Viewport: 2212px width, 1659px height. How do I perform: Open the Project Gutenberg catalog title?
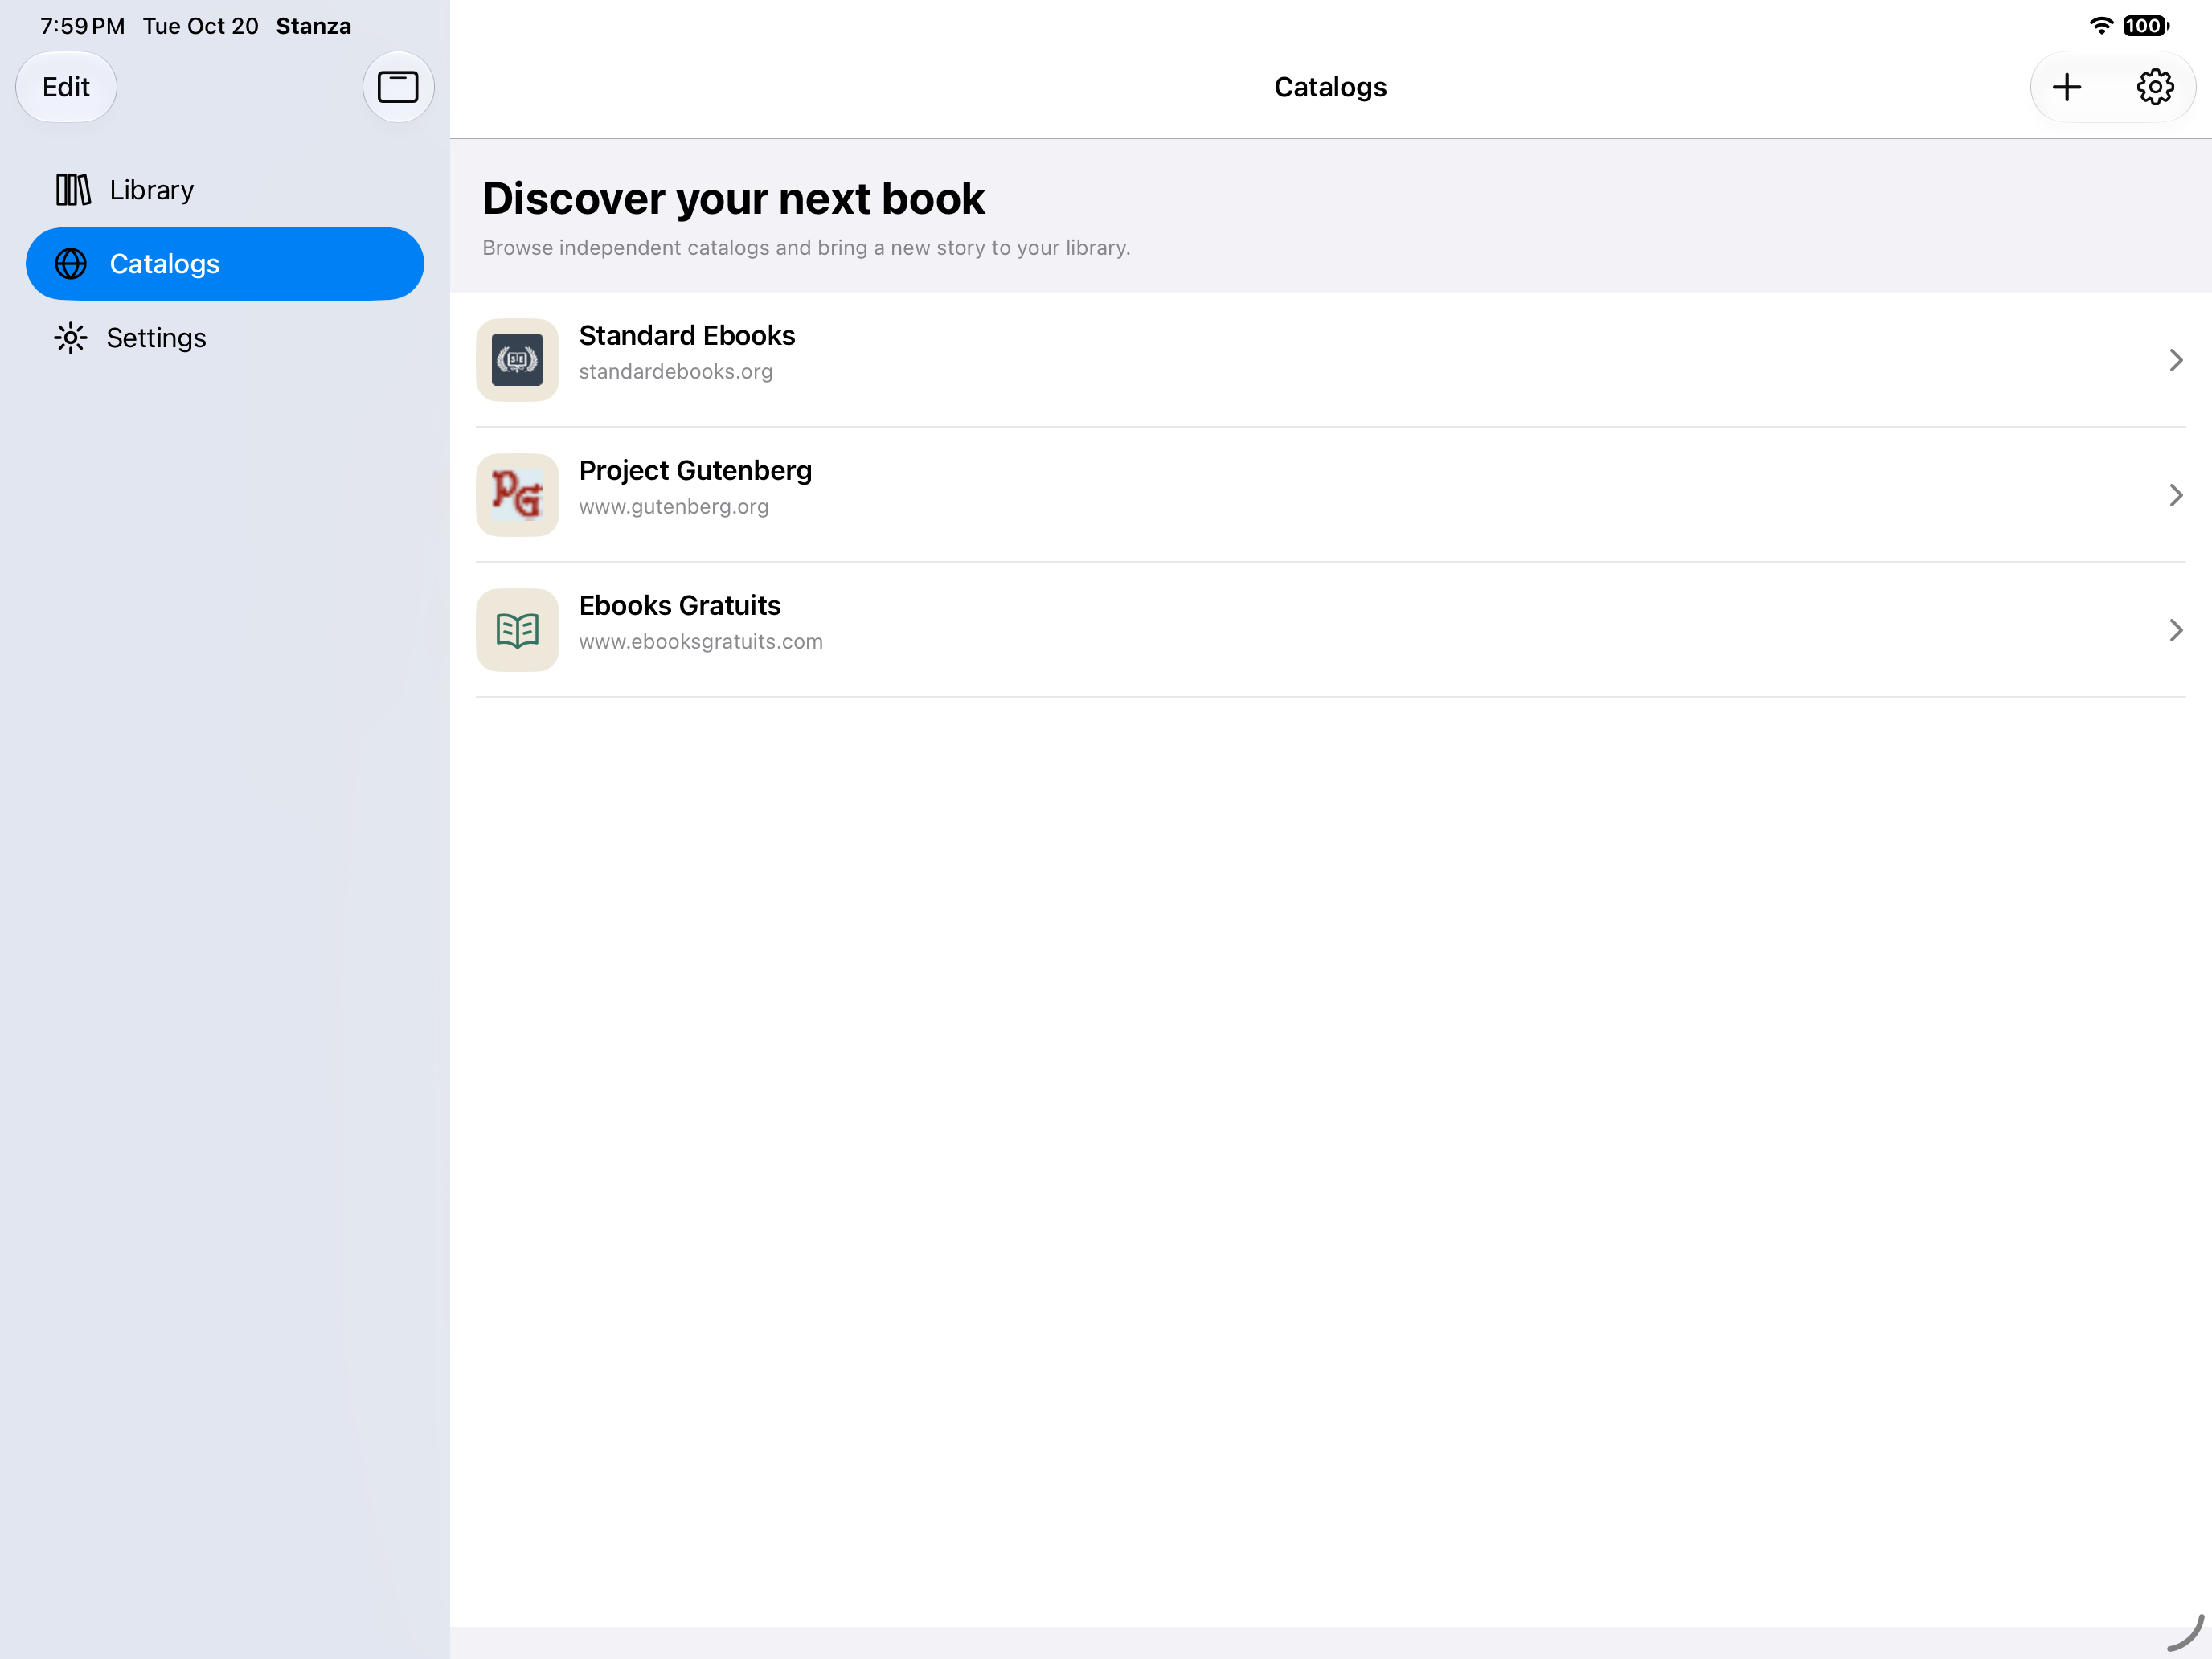pos(695,471)
